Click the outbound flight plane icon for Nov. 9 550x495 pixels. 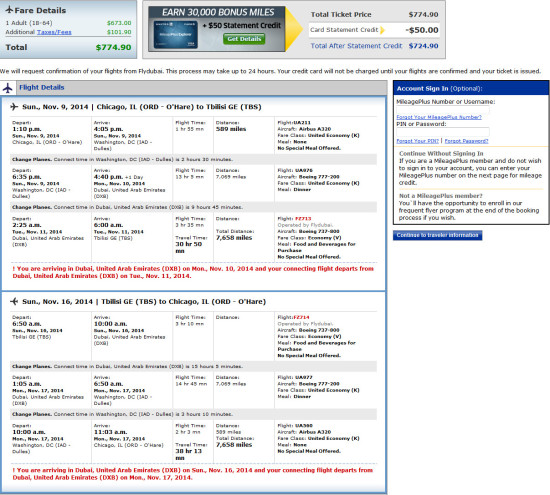(x=14, y=107)
